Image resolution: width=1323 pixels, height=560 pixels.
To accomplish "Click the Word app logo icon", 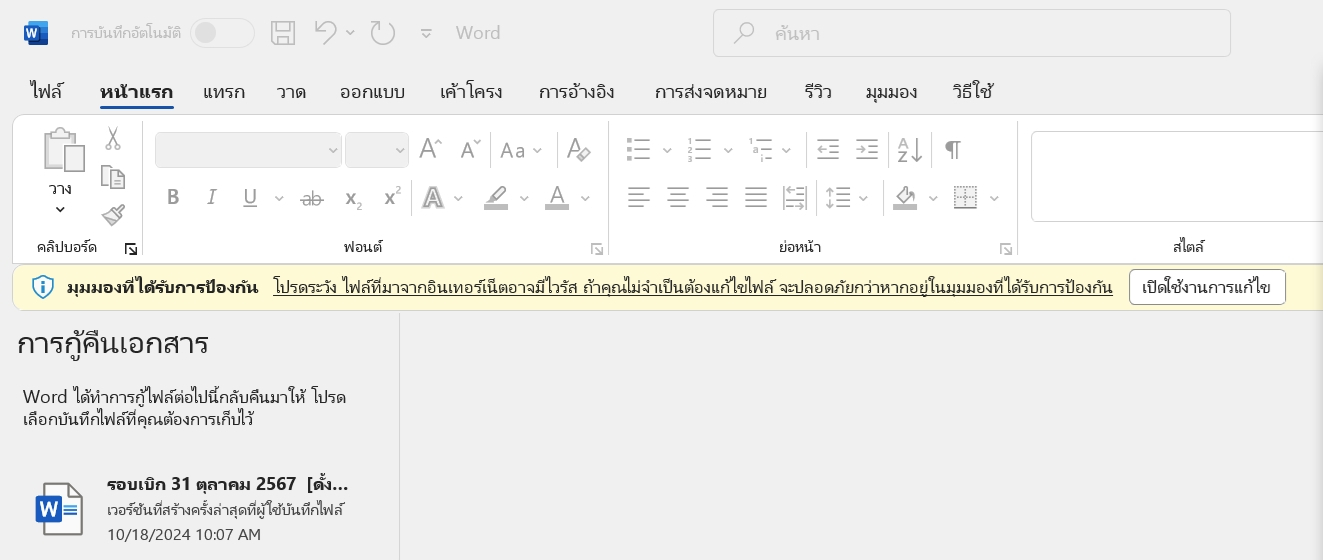I will tap(36, 33).
